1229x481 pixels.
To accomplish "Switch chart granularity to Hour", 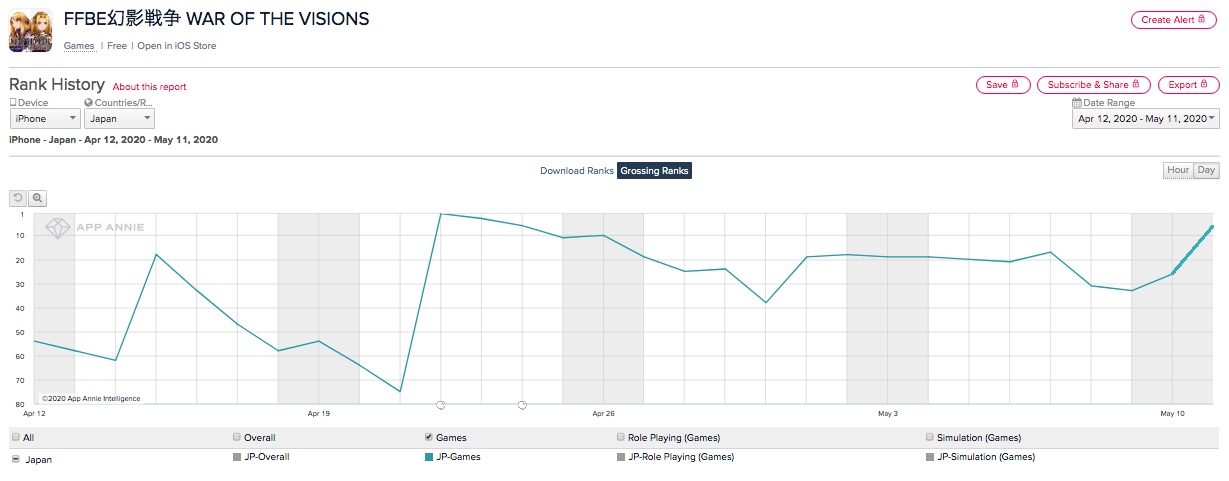I will [x=1178, y=170].
